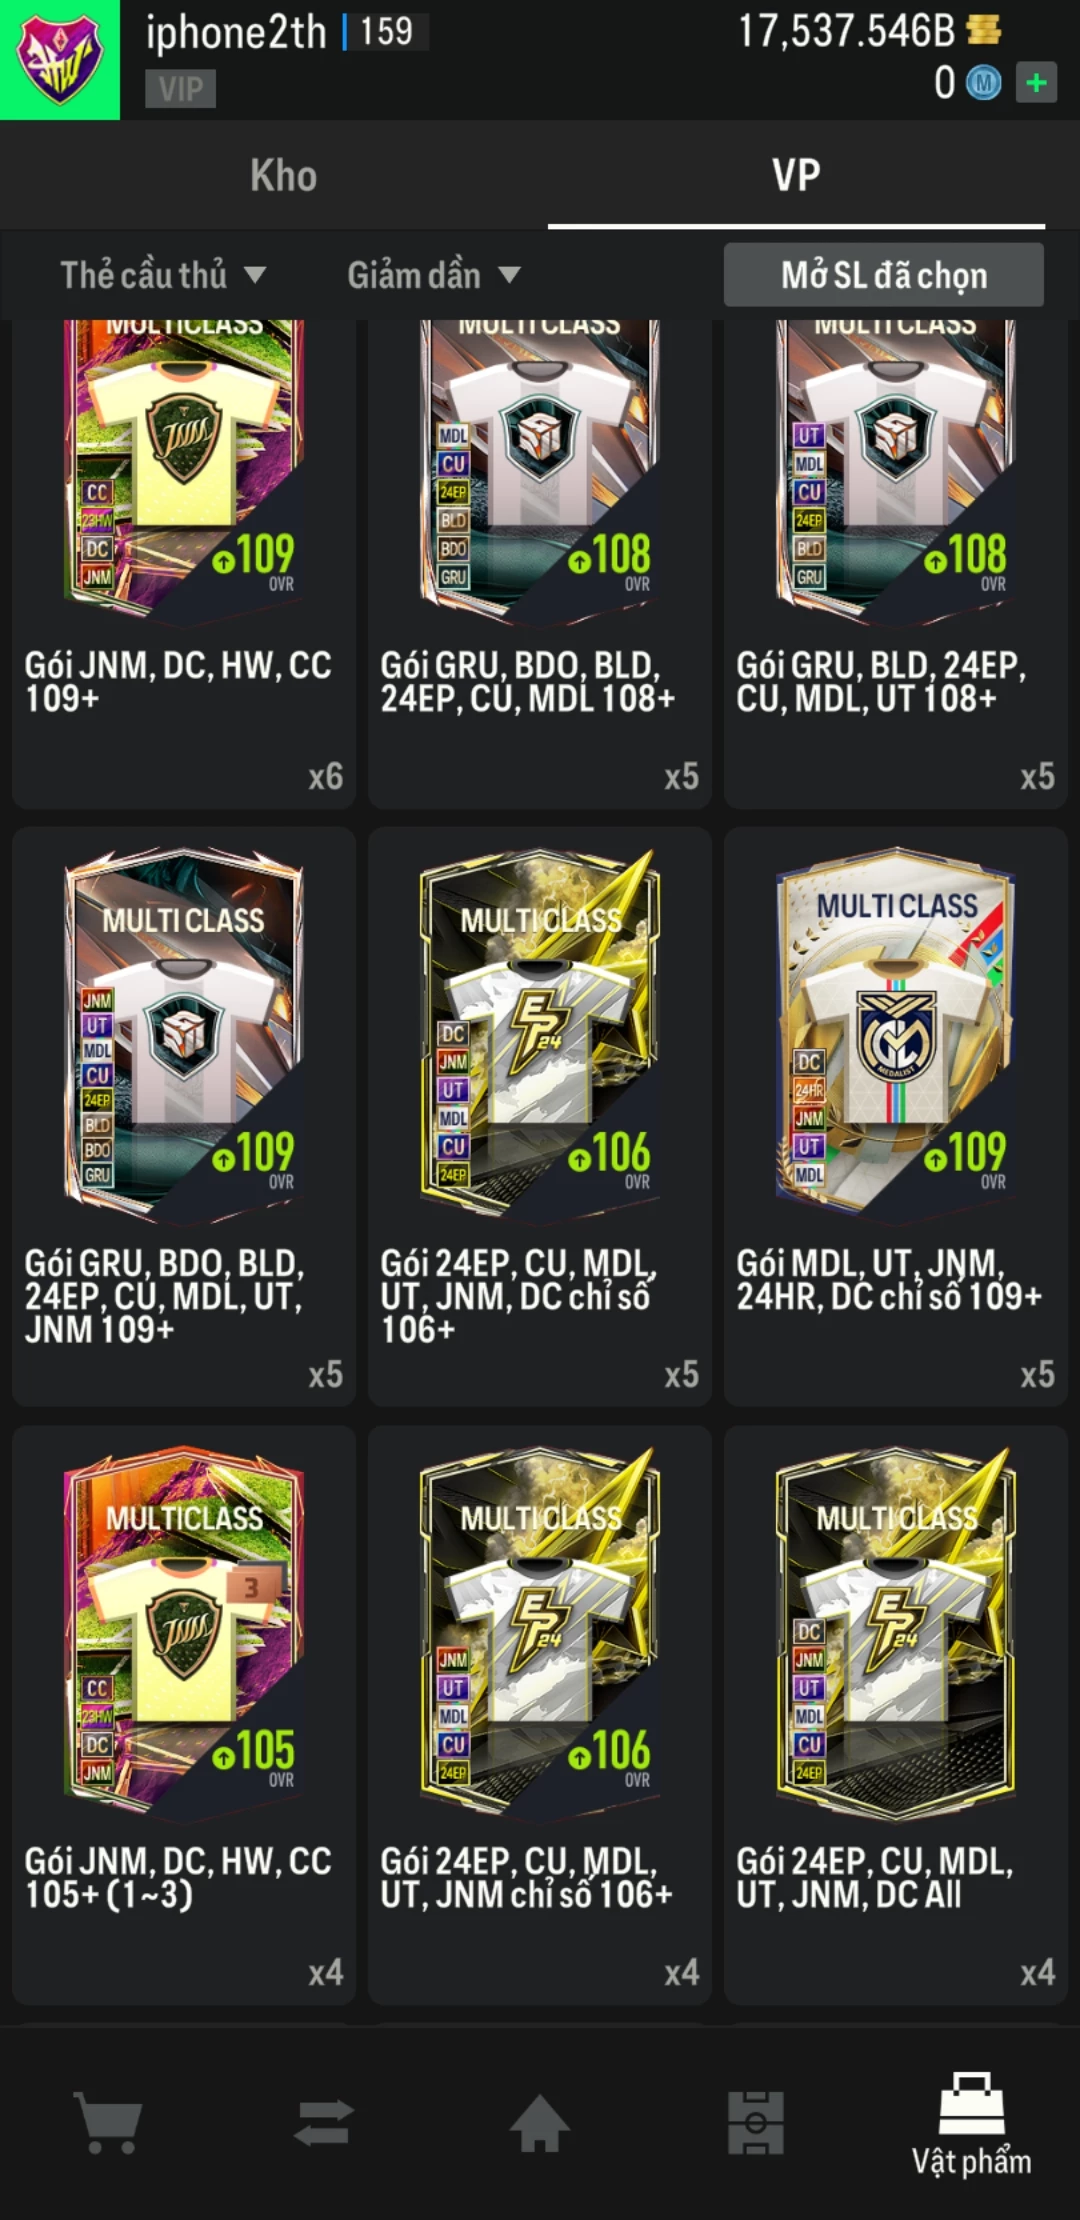Open the squad formation pitch icon
The width and height of the screenshot is (1080, 2220).
pos(756,2122)
